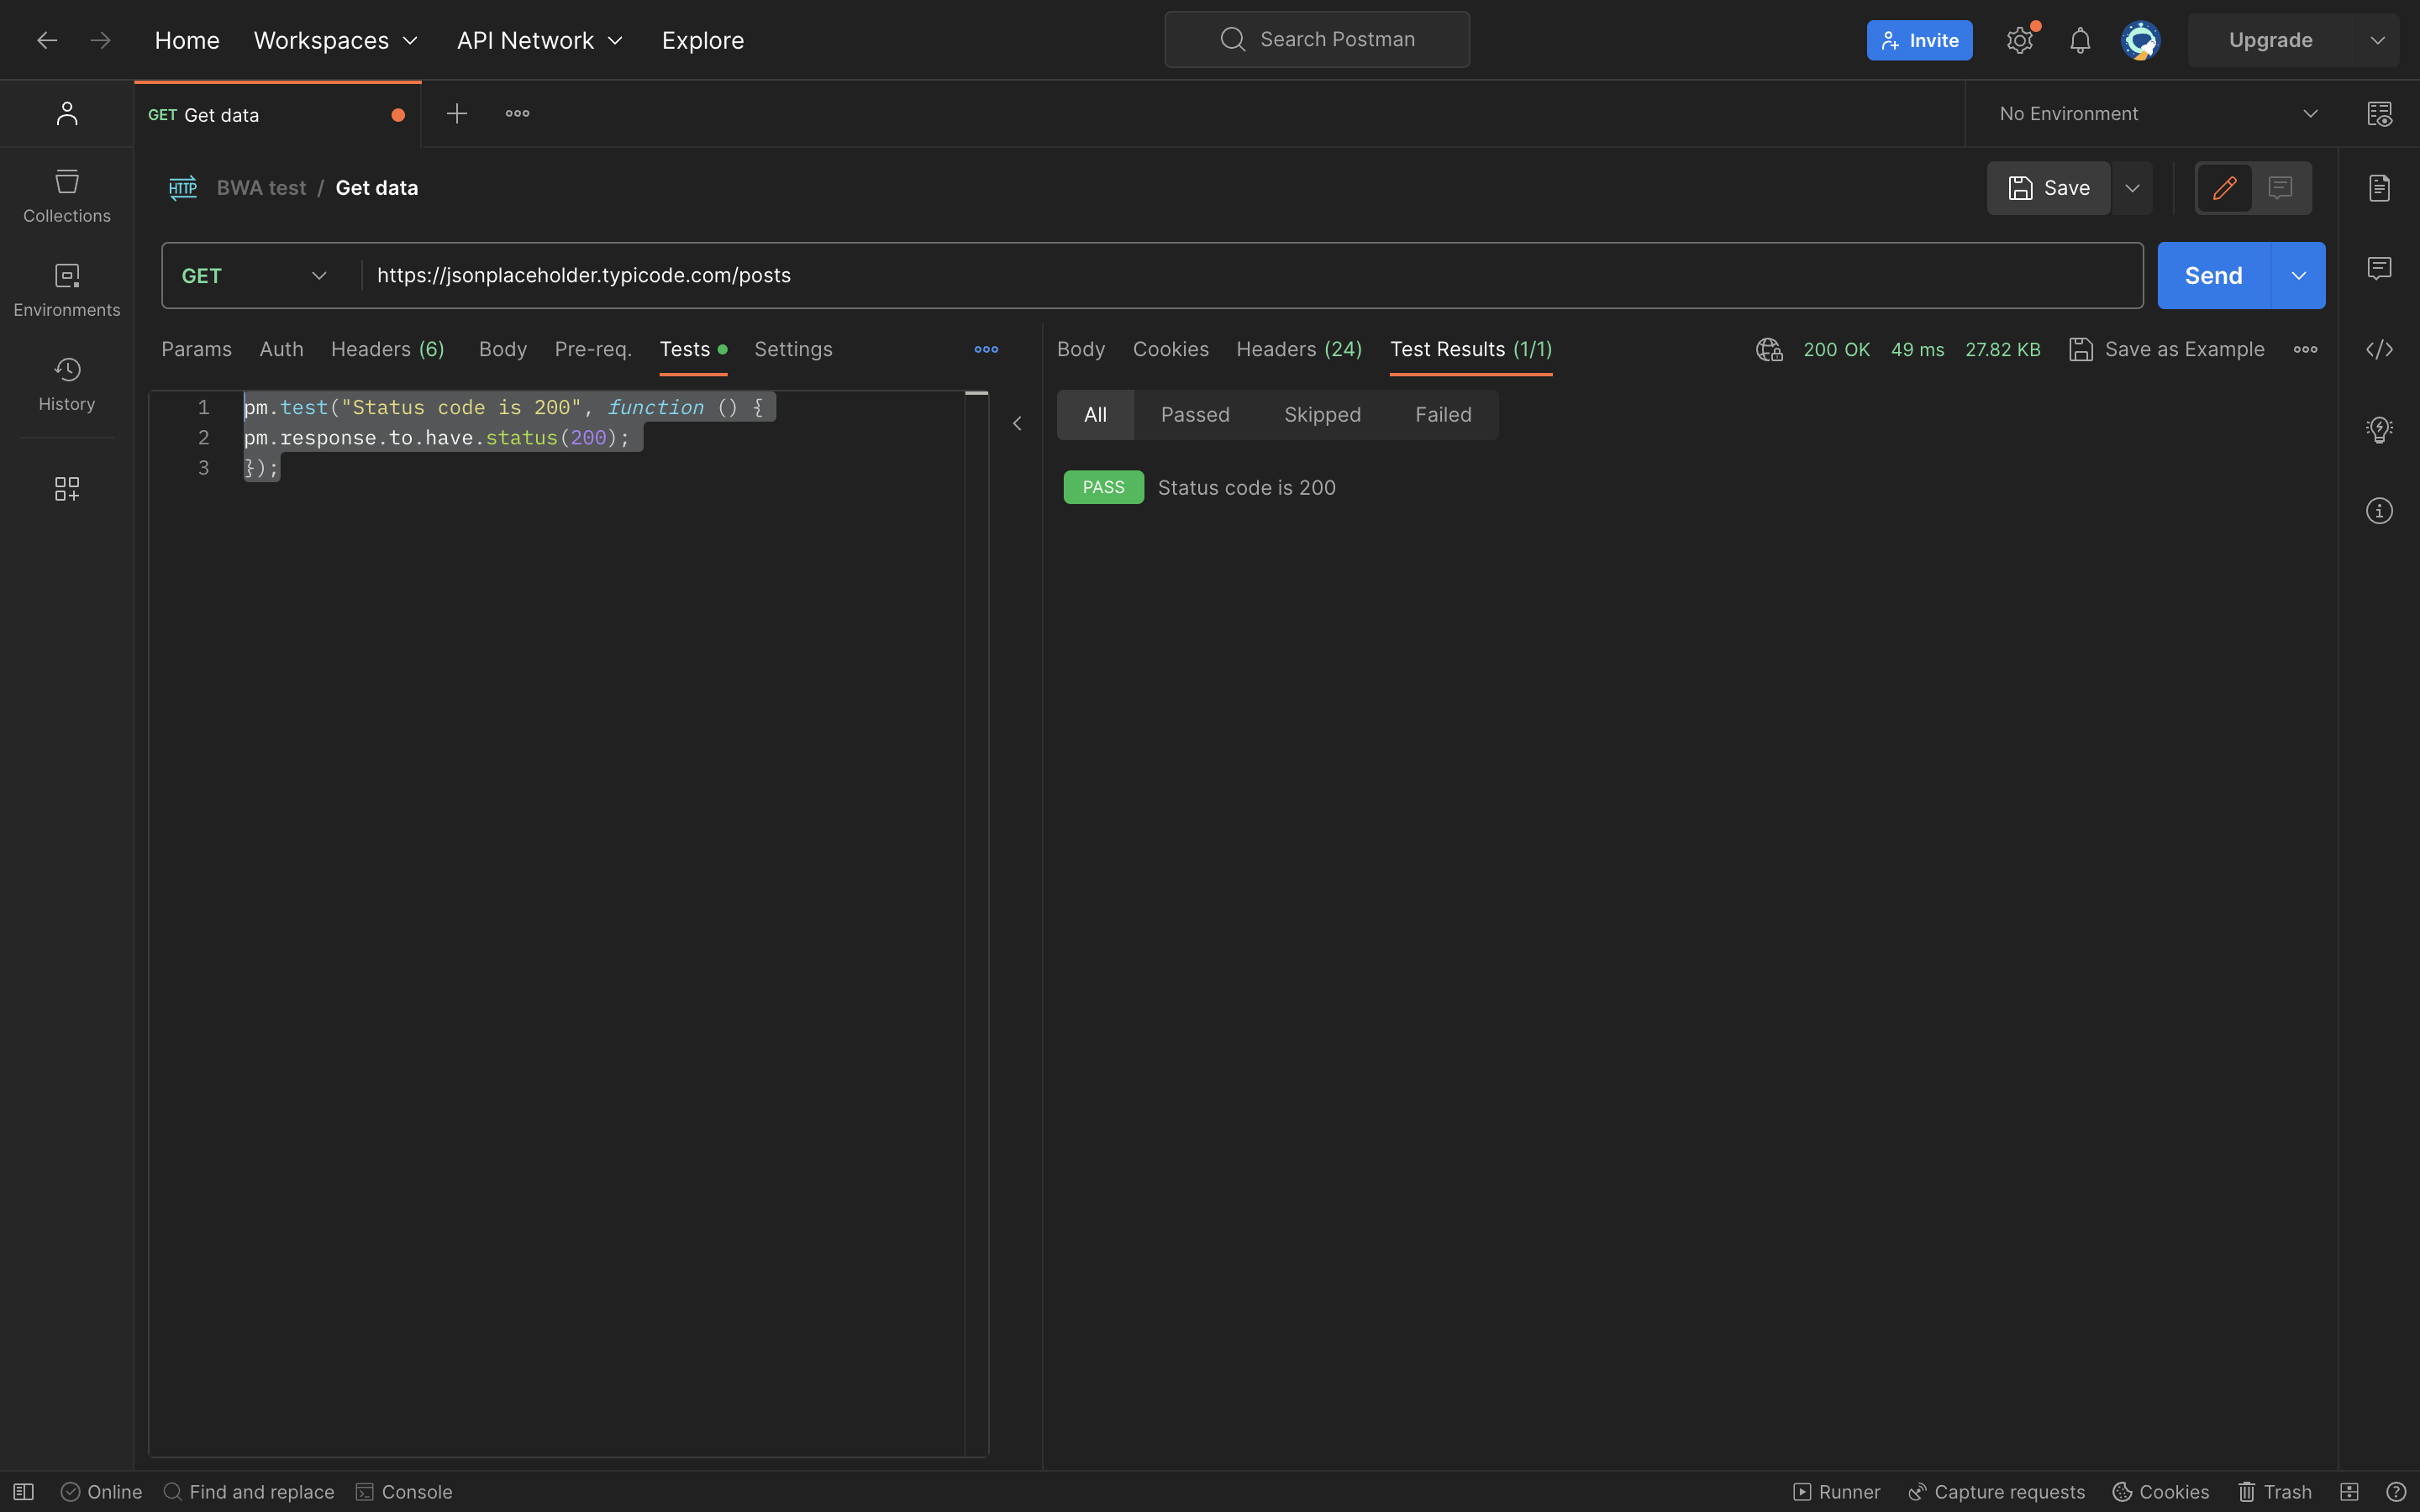Open the Auth tab
Image resolution: width=2420 pixels, height=1512 pixels.
click(281, 349)
